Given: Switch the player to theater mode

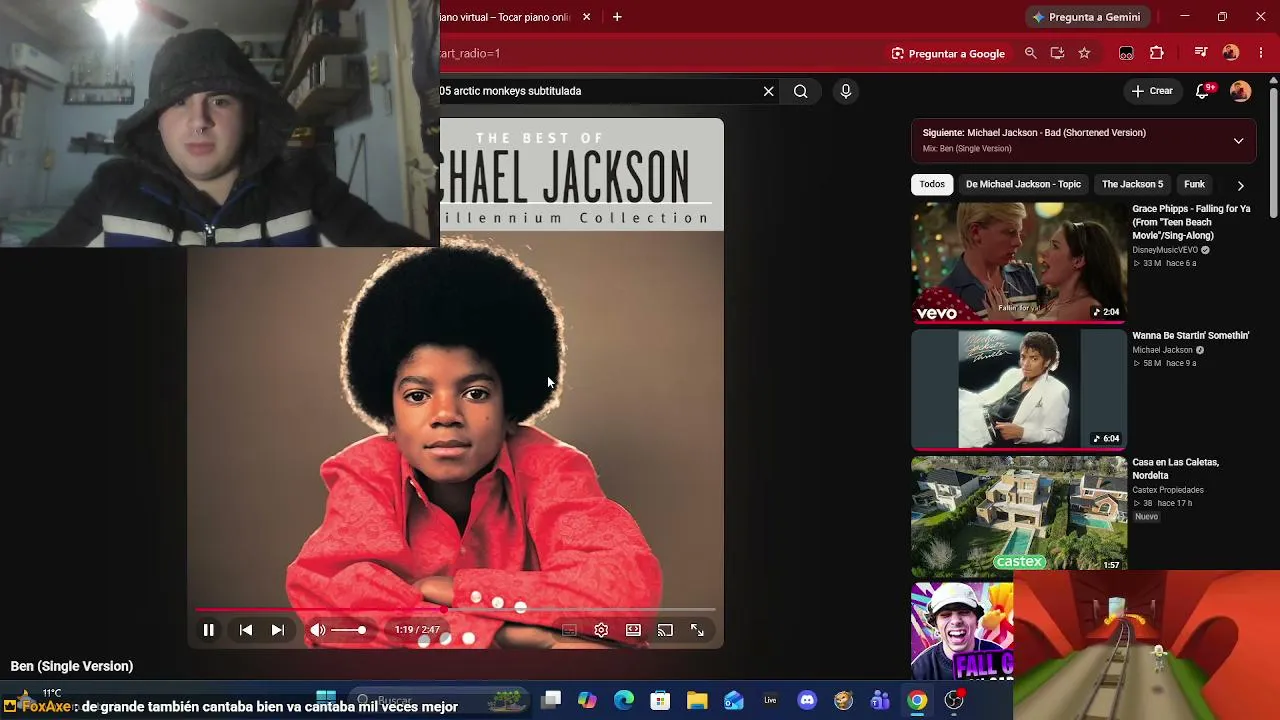Looking at the screenshot, I should [x=633, y=630].
